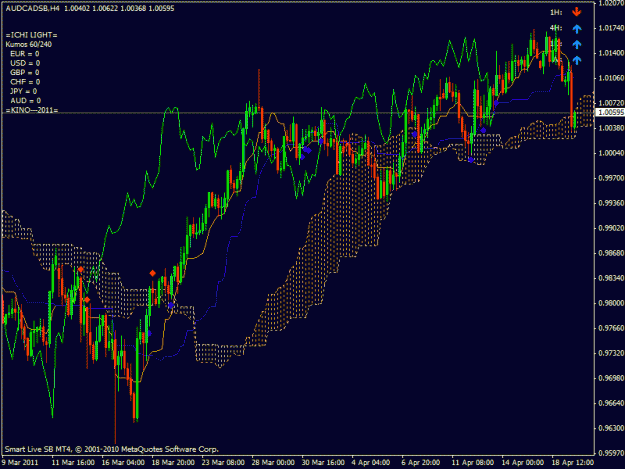Viewport: 625px width, 469px height.
Task: Click the "9 Mar 2011" date label
Action: 20,463
